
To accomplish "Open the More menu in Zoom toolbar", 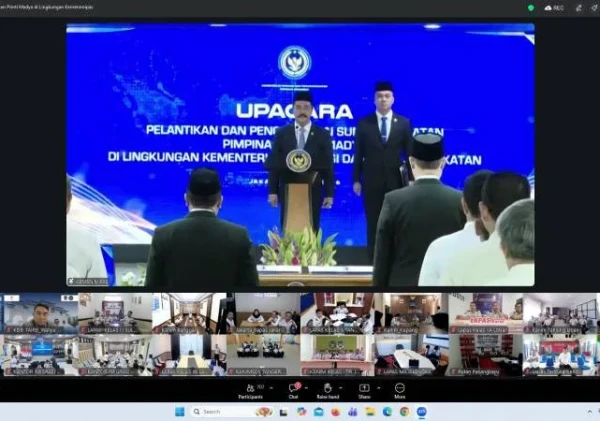I will pos(399,391).
